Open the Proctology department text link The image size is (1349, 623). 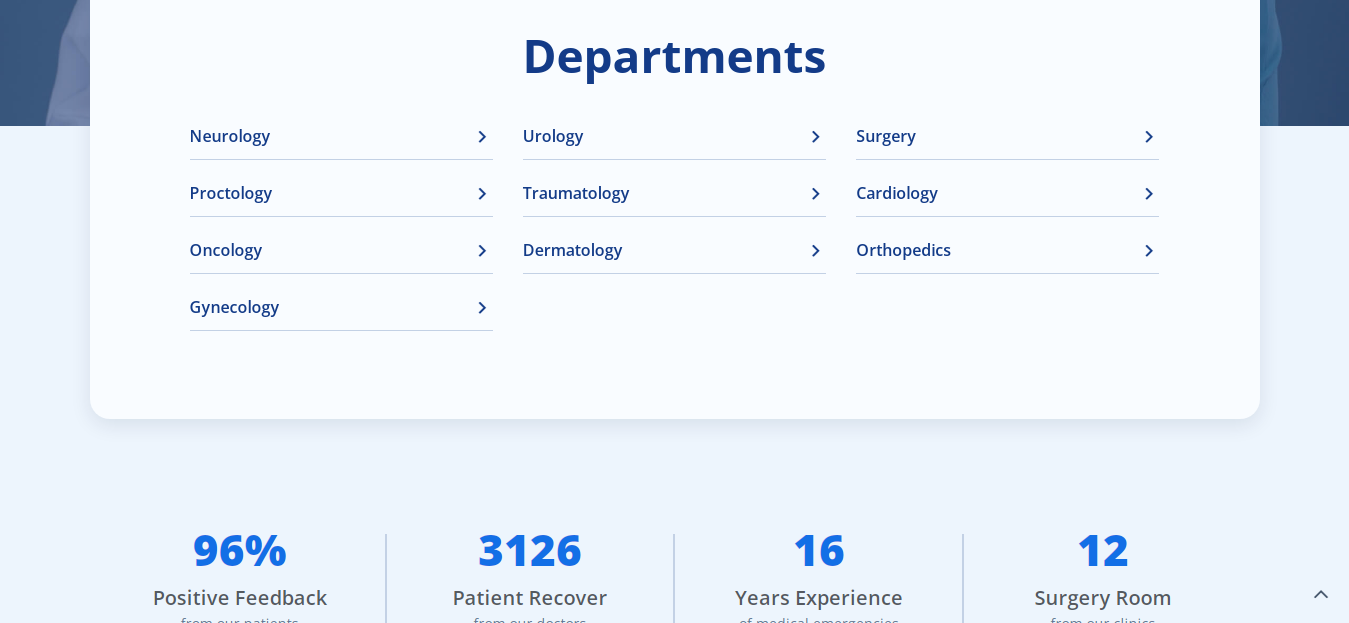(231, 193)
